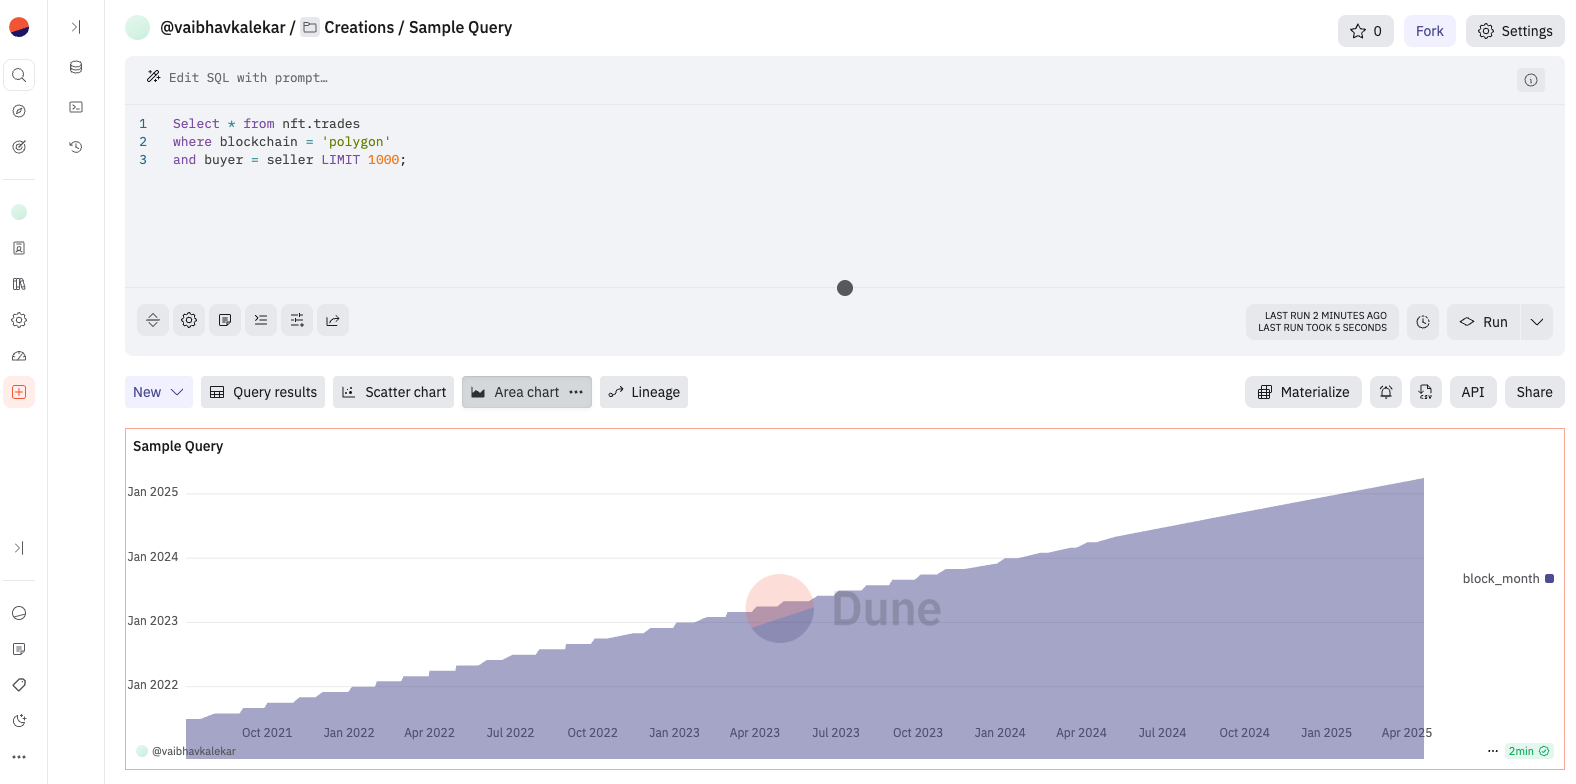The height and width of the screenshot is (784, 1576).
Task: Open the Area chart tab three-dots menu
Action: (576, 392)
